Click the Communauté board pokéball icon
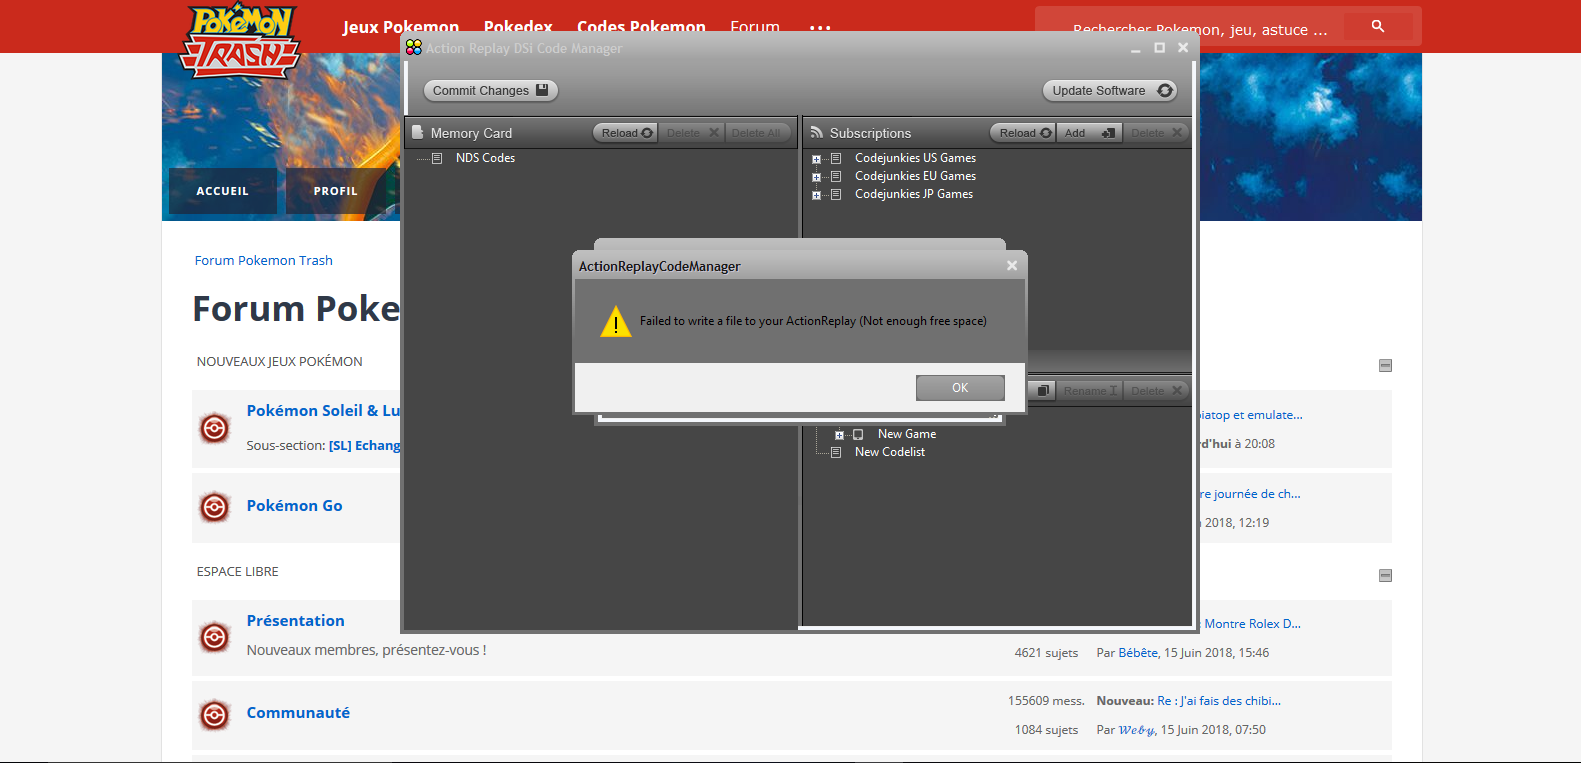This screenshot has width=1581, height=763. point(215,715)
